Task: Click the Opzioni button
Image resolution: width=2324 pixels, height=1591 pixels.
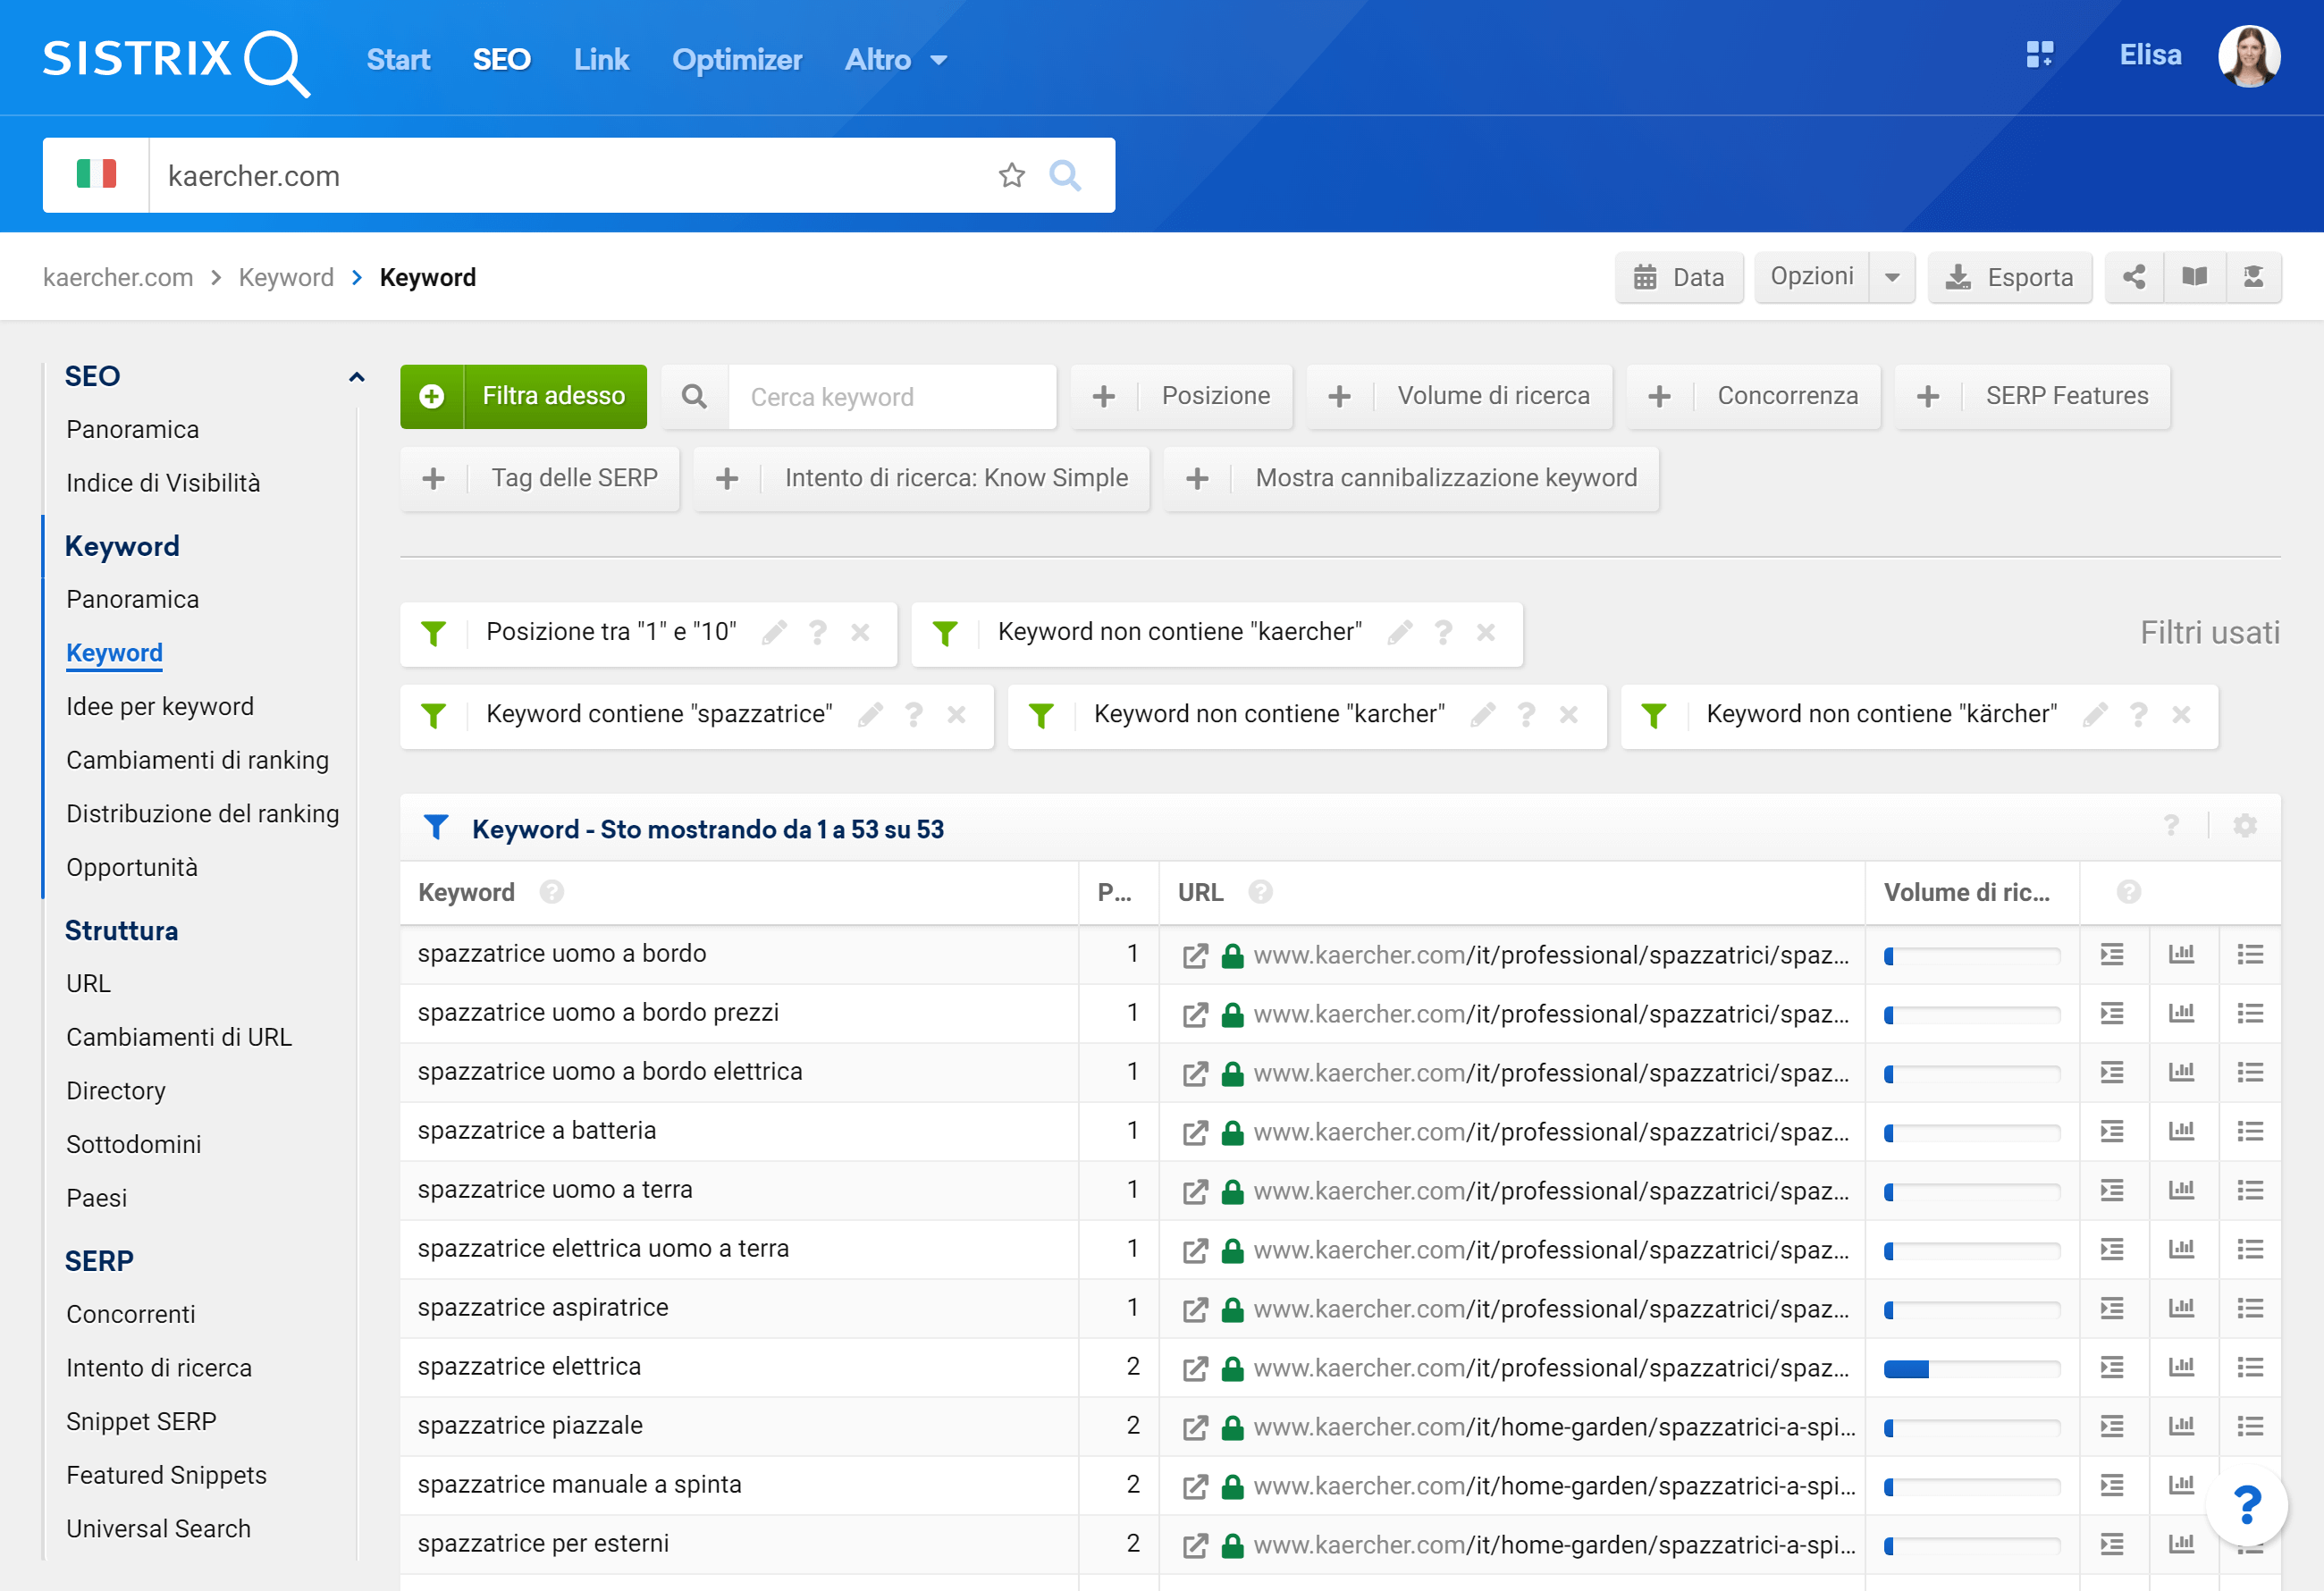Action: pyautogui.click(x=1812, y=277)
